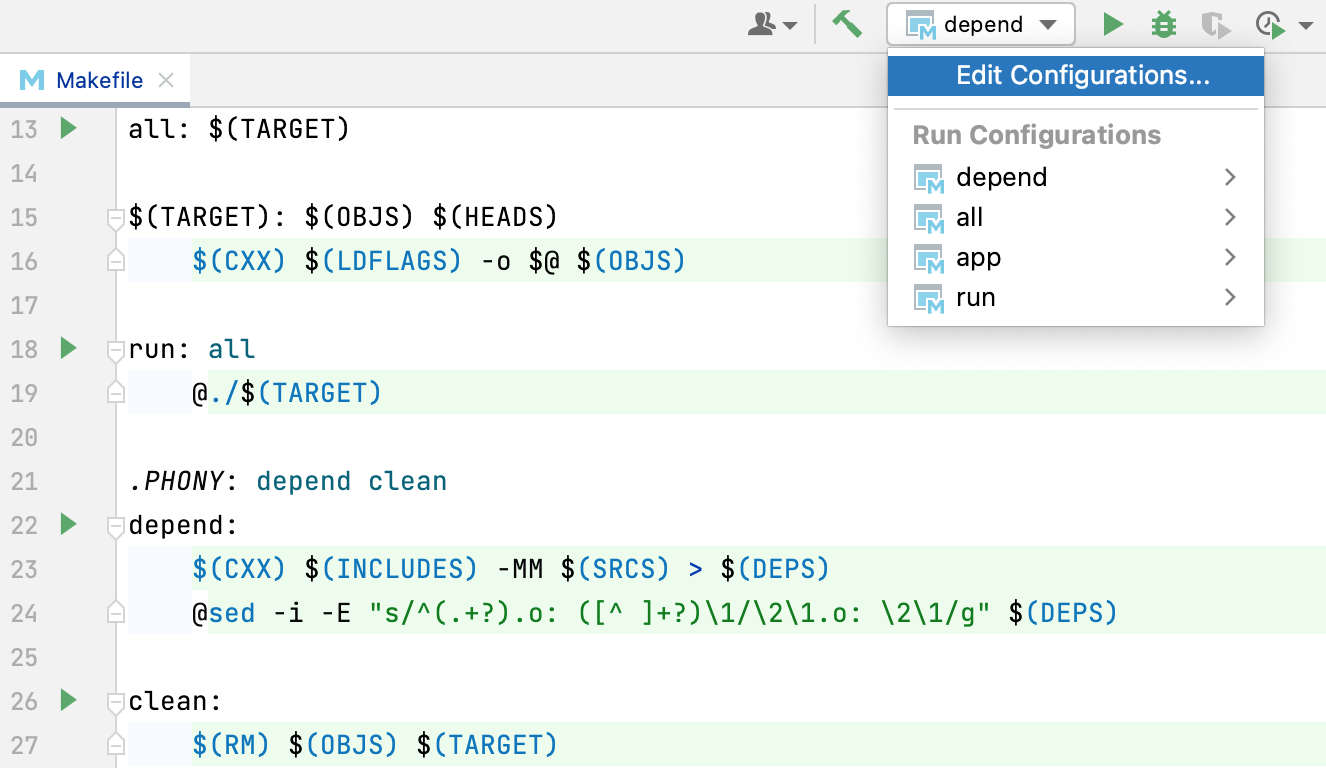
Task: Collapse the clean rule fold on line 26
Action: [x=116, y=701]
